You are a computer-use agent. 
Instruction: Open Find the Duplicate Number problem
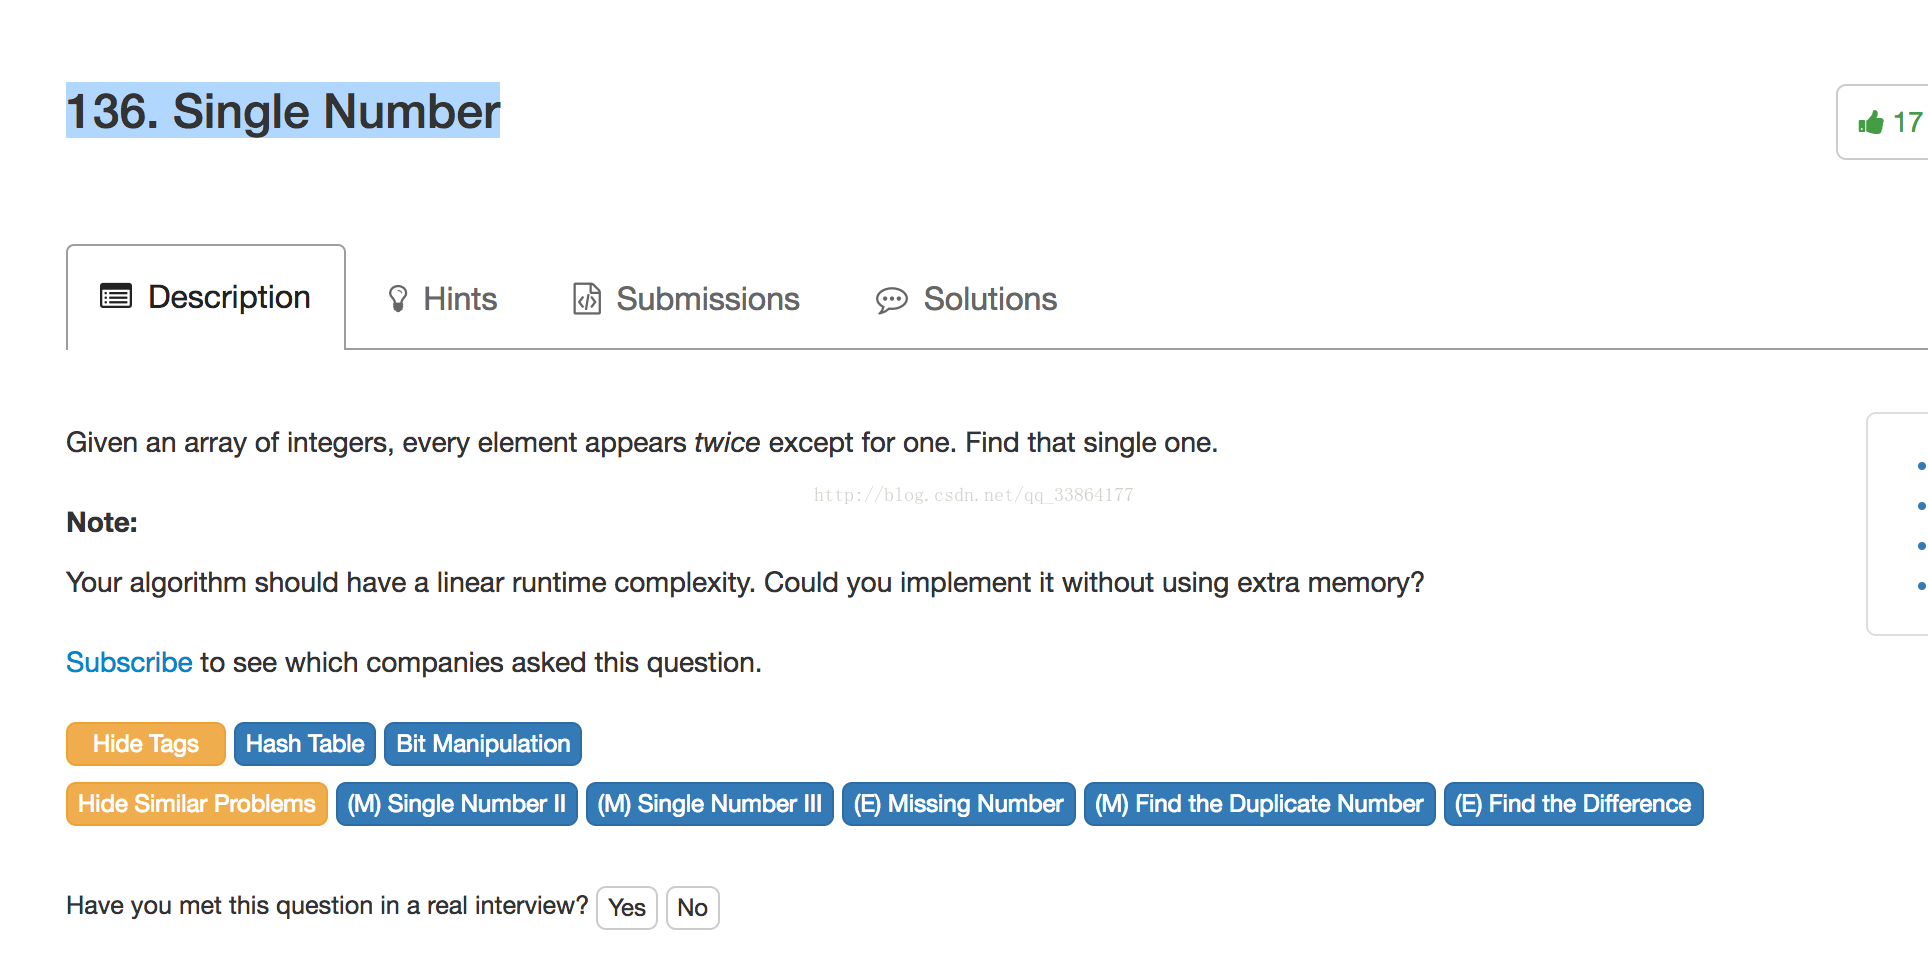[1260, 804]
